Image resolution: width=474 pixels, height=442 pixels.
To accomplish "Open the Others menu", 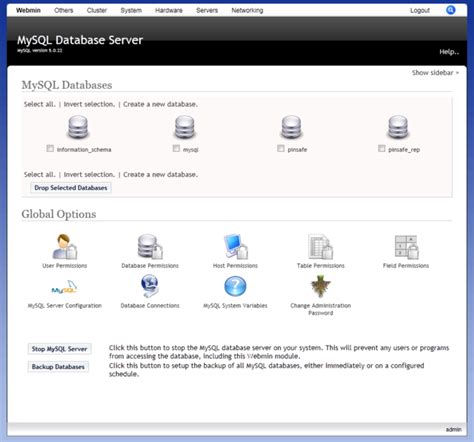I will pyautogui.click(x=64, y=10).
